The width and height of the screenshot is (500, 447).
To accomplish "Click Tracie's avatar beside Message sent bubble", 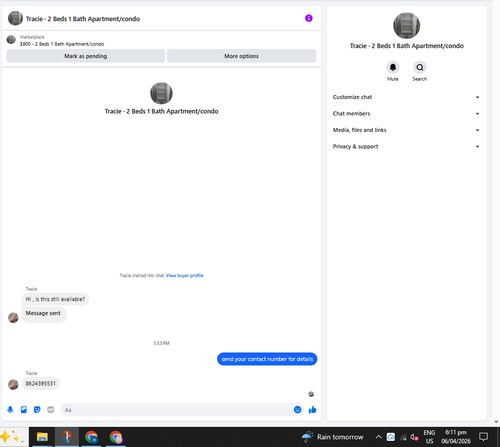I will point(13,317).
